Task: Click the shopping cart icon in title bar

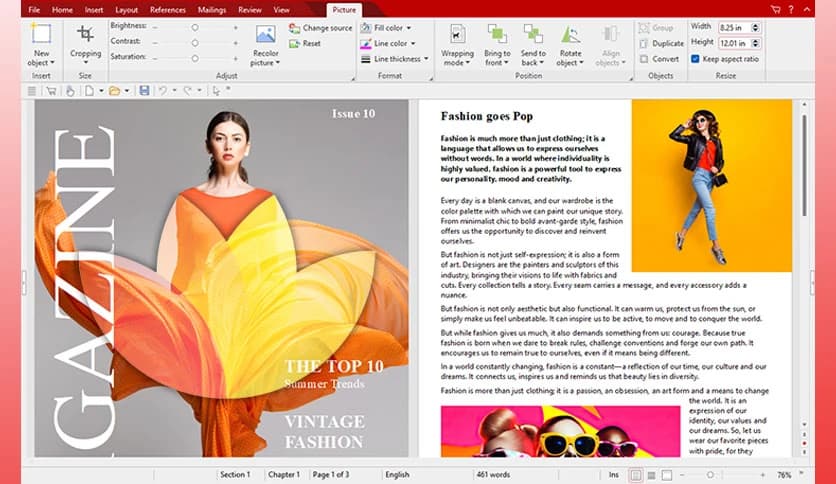Action: 775,9
